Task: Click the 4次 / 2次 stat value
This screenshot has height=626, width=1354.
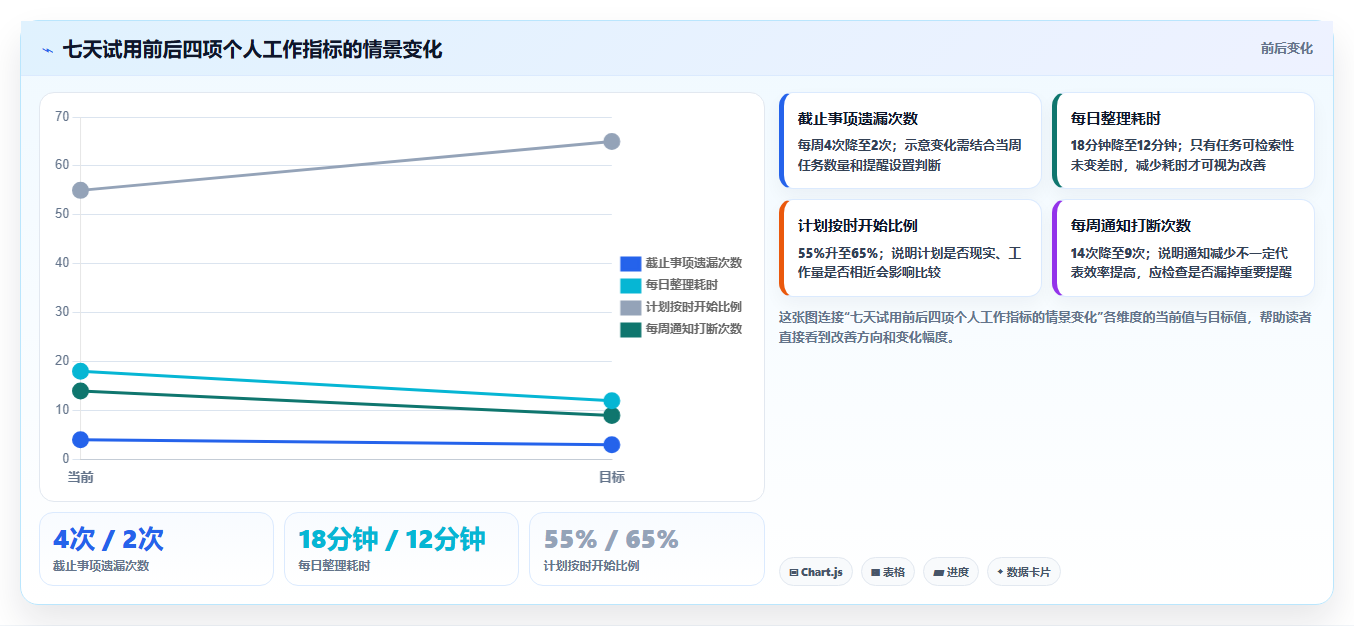Action: pyautogui.click(x=108, y=540)
